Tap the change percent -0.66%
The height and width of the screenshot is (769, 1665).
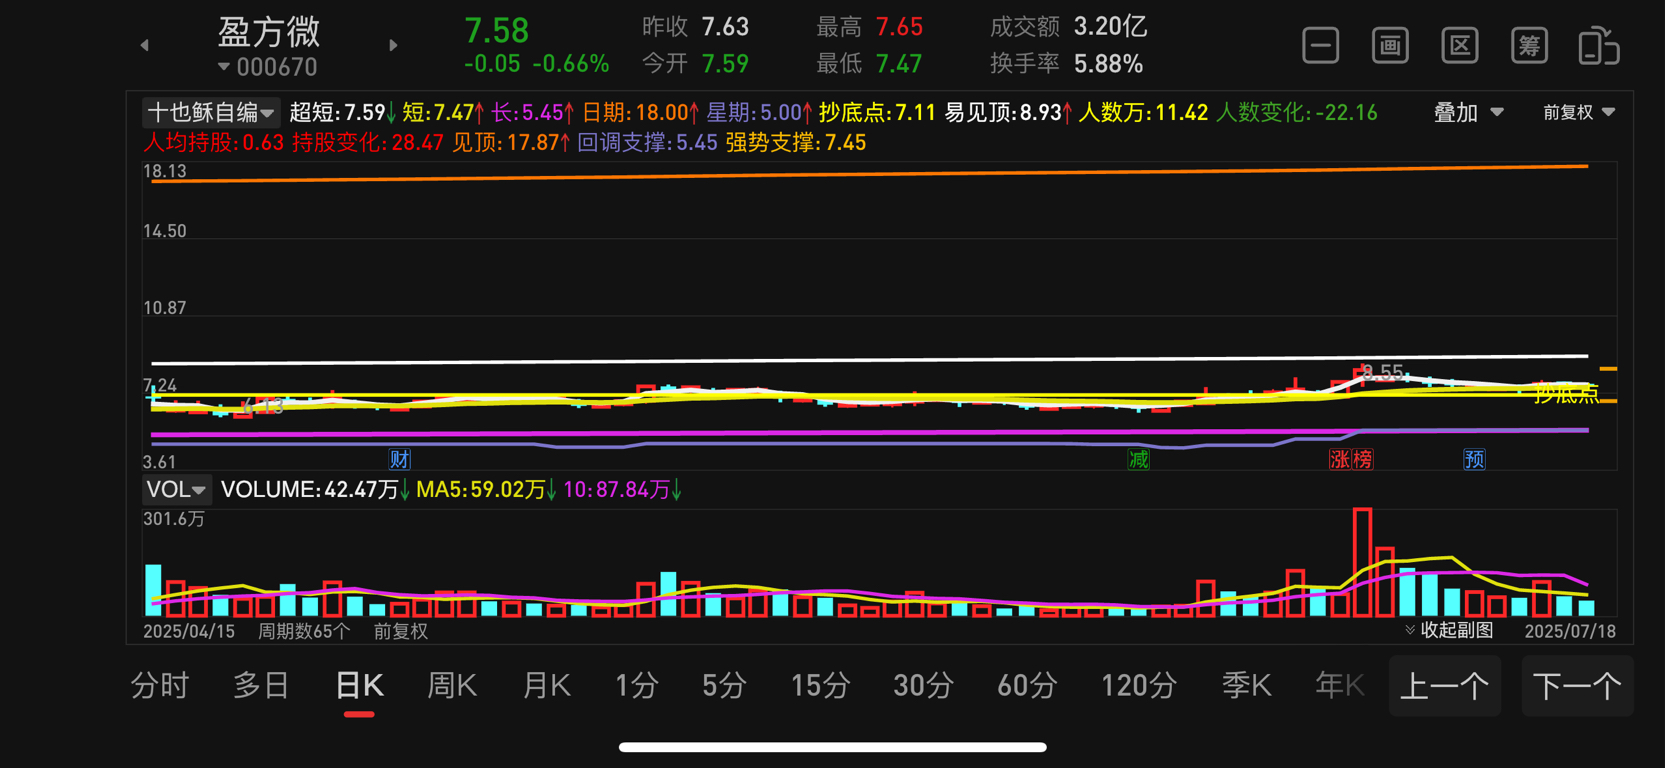571,64
